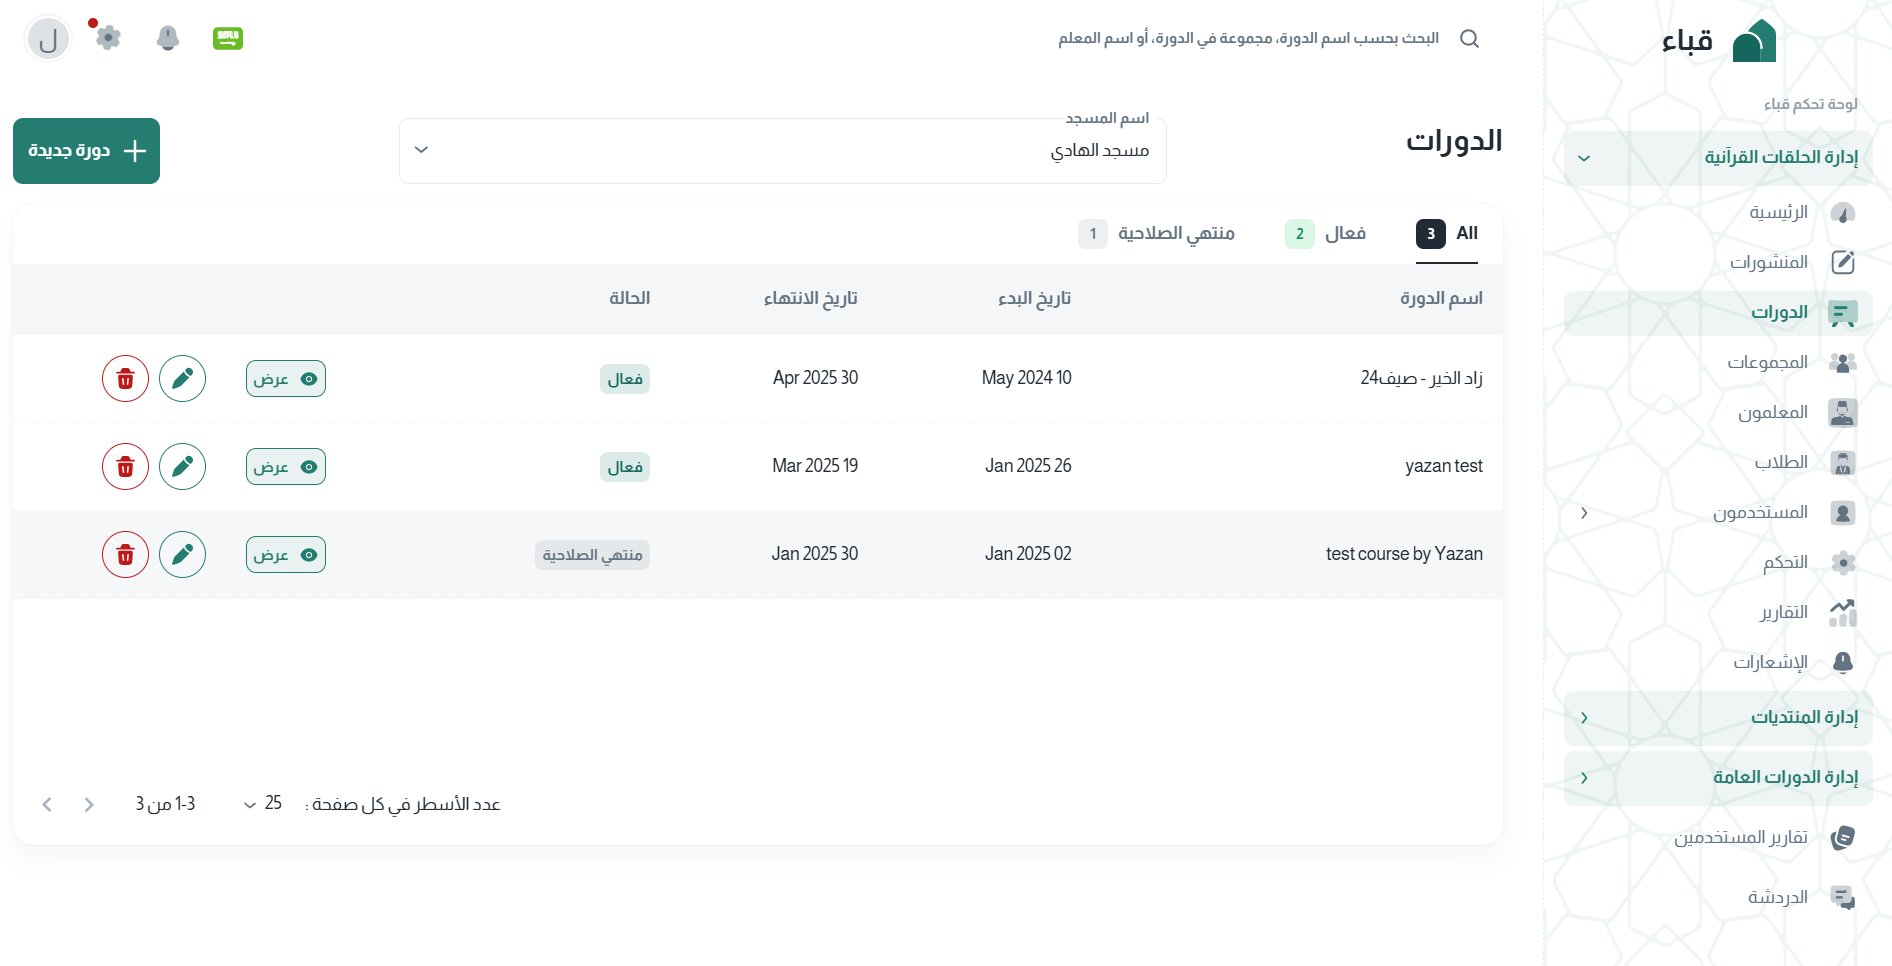The image size is (1892, 966).
Task: Click the search magnifier icon
Action: [1469, 38]
